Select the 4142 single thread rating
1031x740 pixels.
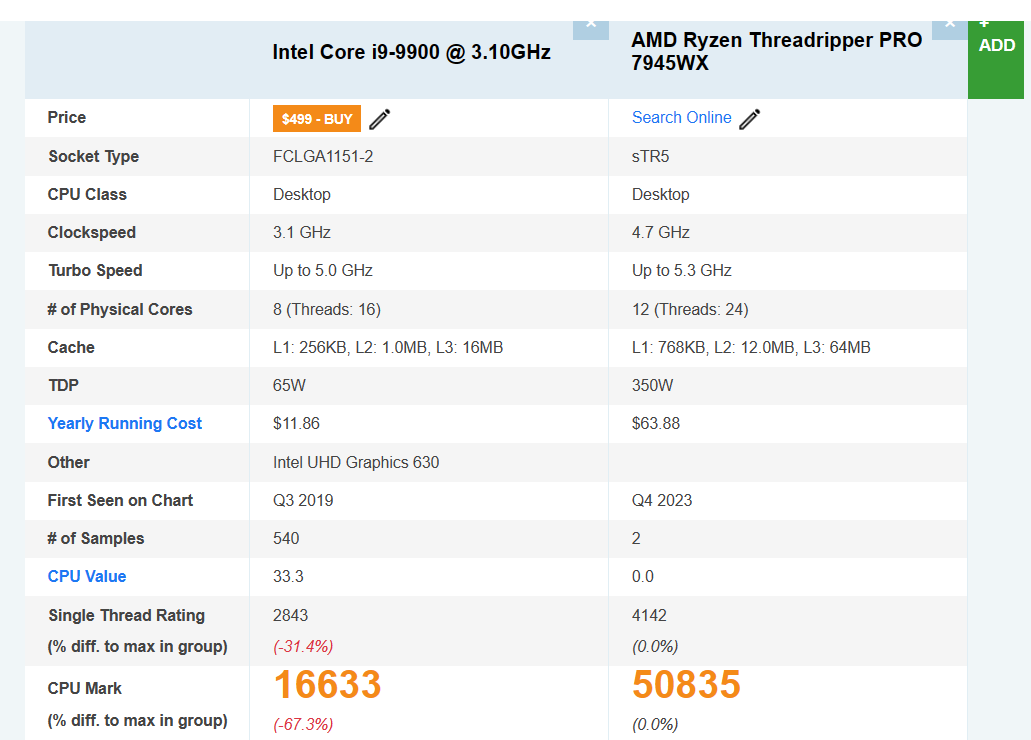649,616
